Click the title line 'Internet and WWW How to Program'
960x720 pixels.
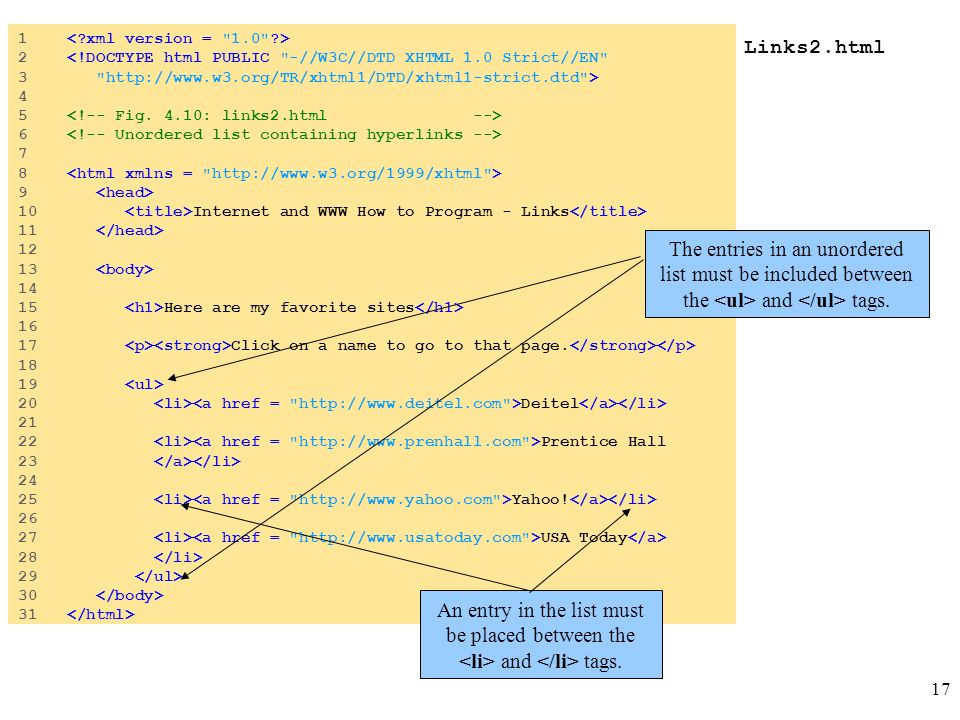point(385,211)
